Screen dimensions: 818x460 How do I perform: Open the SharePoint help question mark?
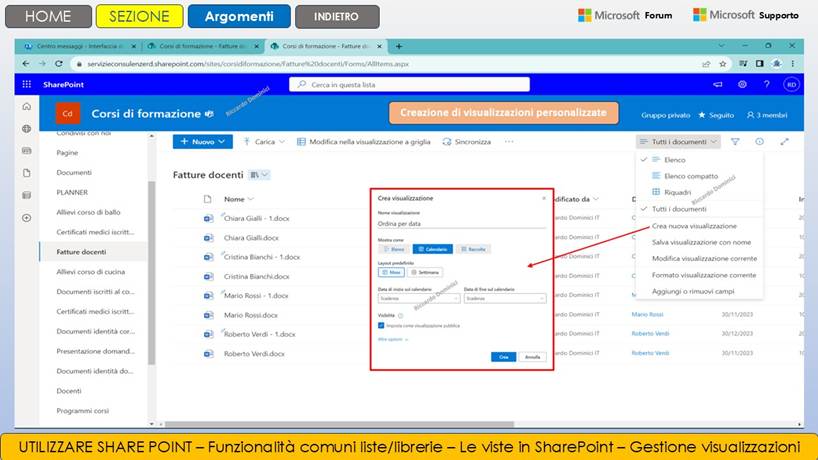[x=766, y=84]
